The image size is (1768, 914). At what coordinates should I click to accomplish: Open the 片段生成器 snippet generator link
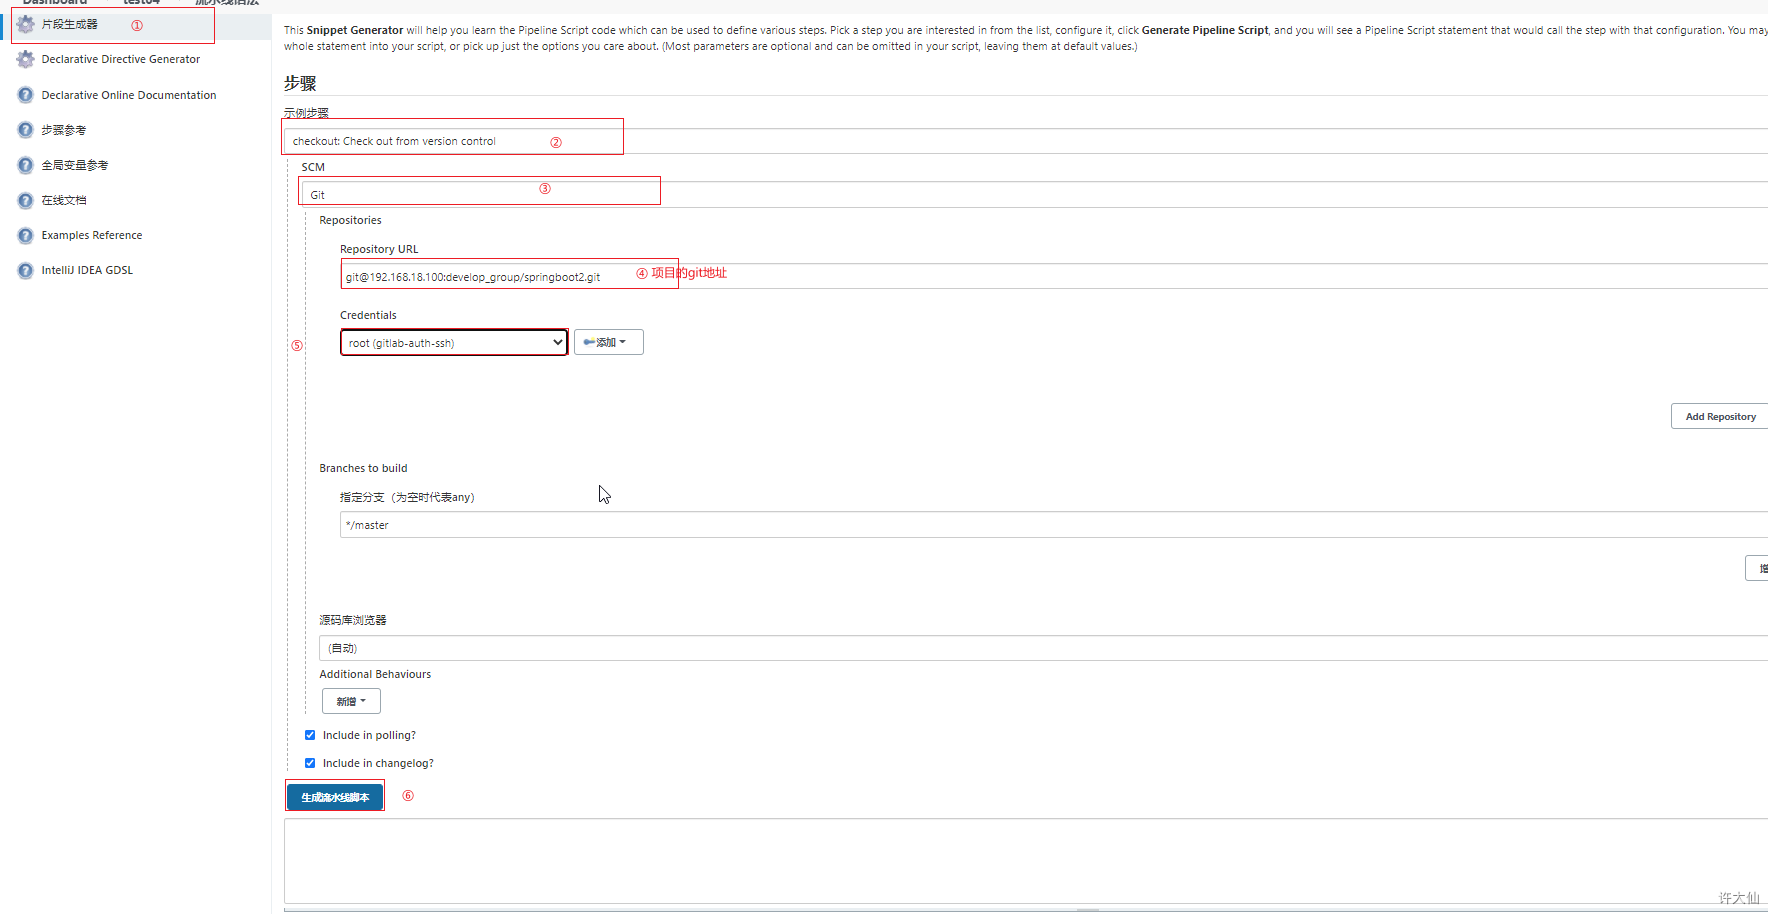point(69,25)
